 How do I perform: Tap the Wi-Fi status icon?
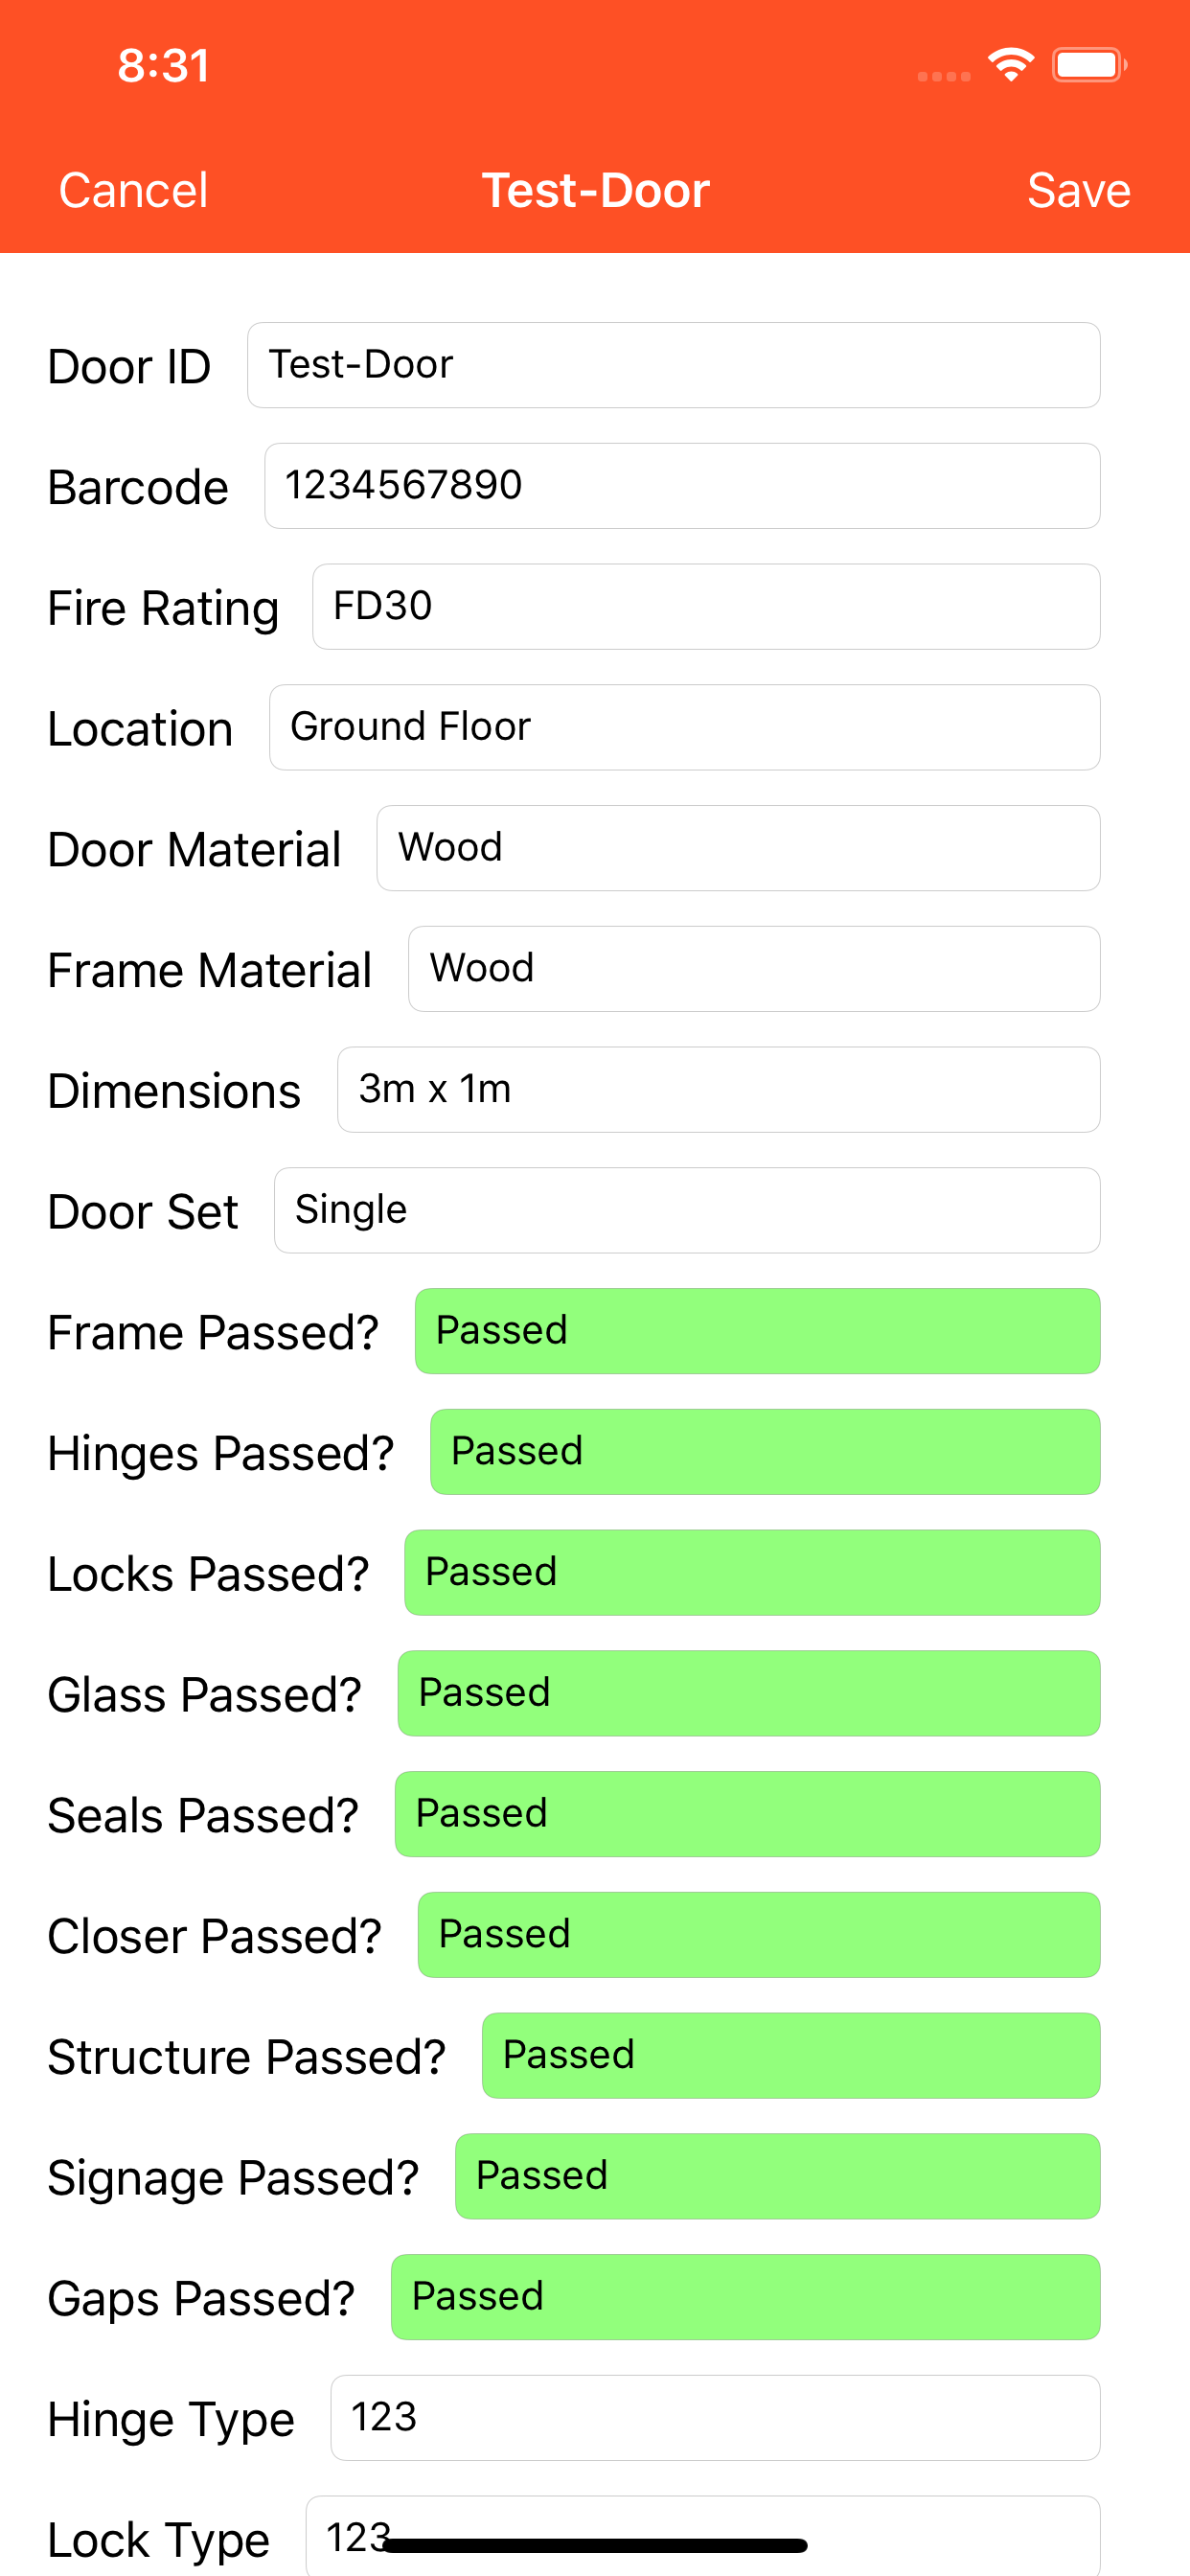(x=1010, y=65)
